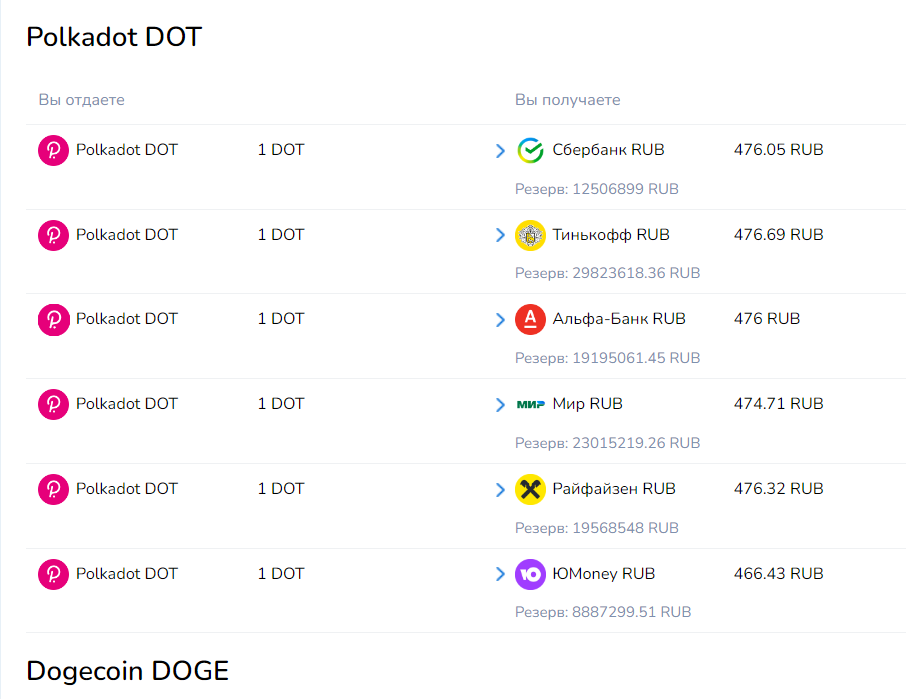Click the Polkadot icon in the Мир row
Screen dimensions: 906x699
pos(53,404)
